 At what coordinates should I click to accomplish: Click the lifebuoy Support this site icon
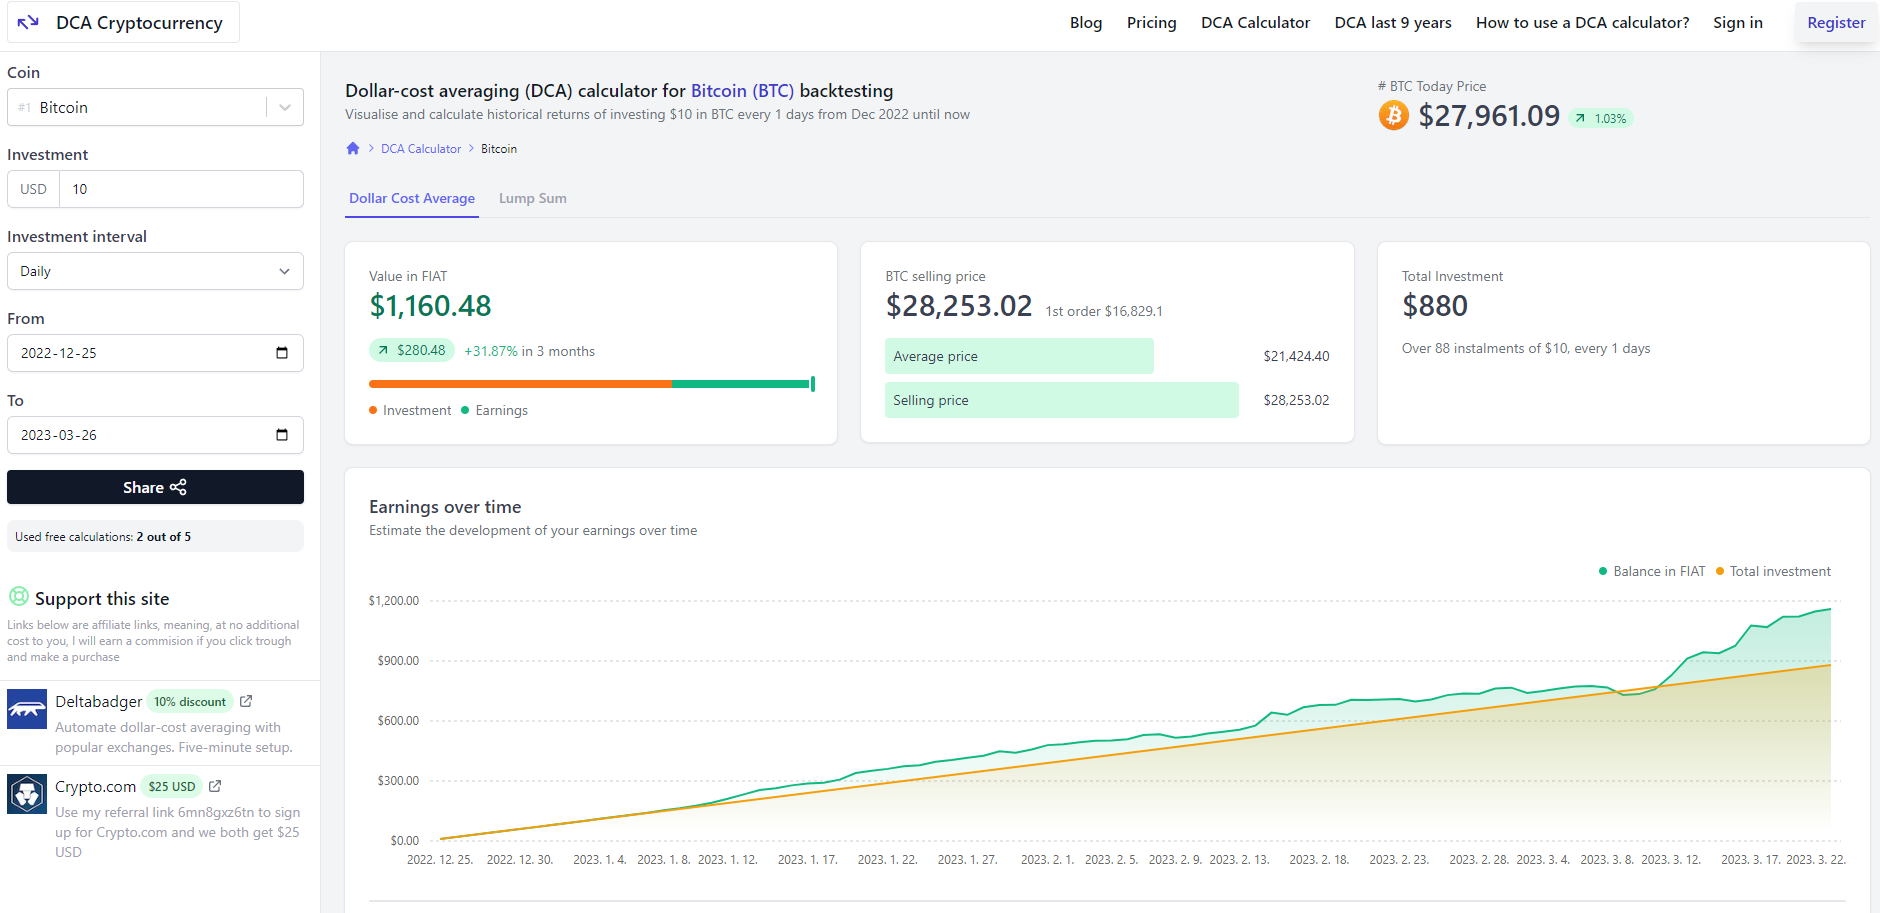click(x=19, y=597)
